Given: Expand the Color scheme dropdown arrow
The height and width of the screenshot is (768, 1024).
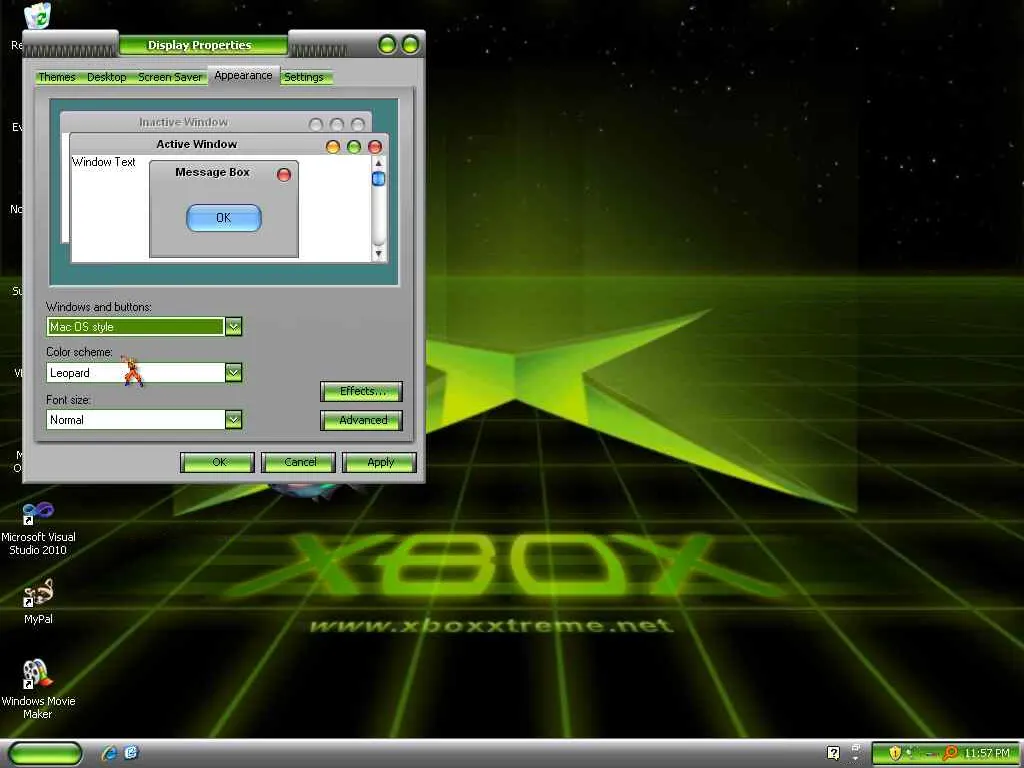Looking at the screenshot, I should point(233,373).
